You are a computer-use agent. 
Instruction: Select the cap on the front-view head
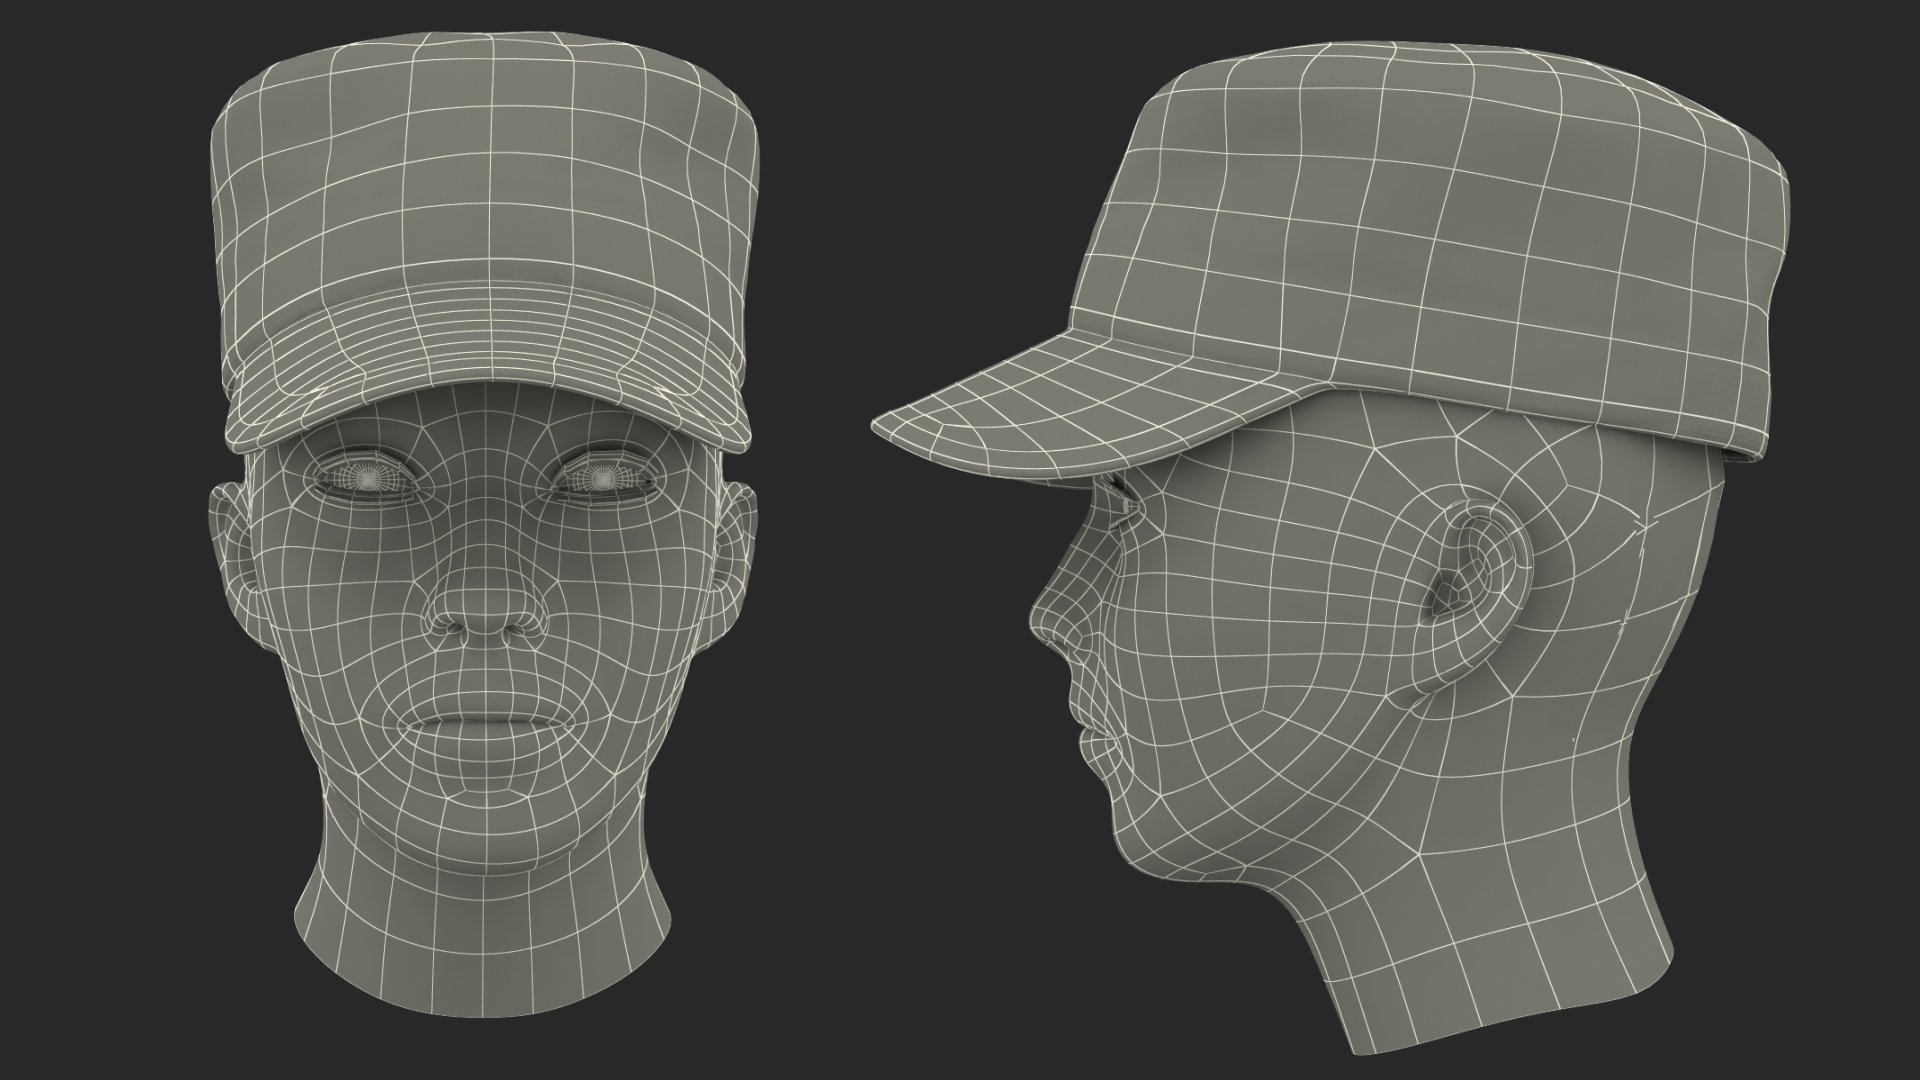485,240
